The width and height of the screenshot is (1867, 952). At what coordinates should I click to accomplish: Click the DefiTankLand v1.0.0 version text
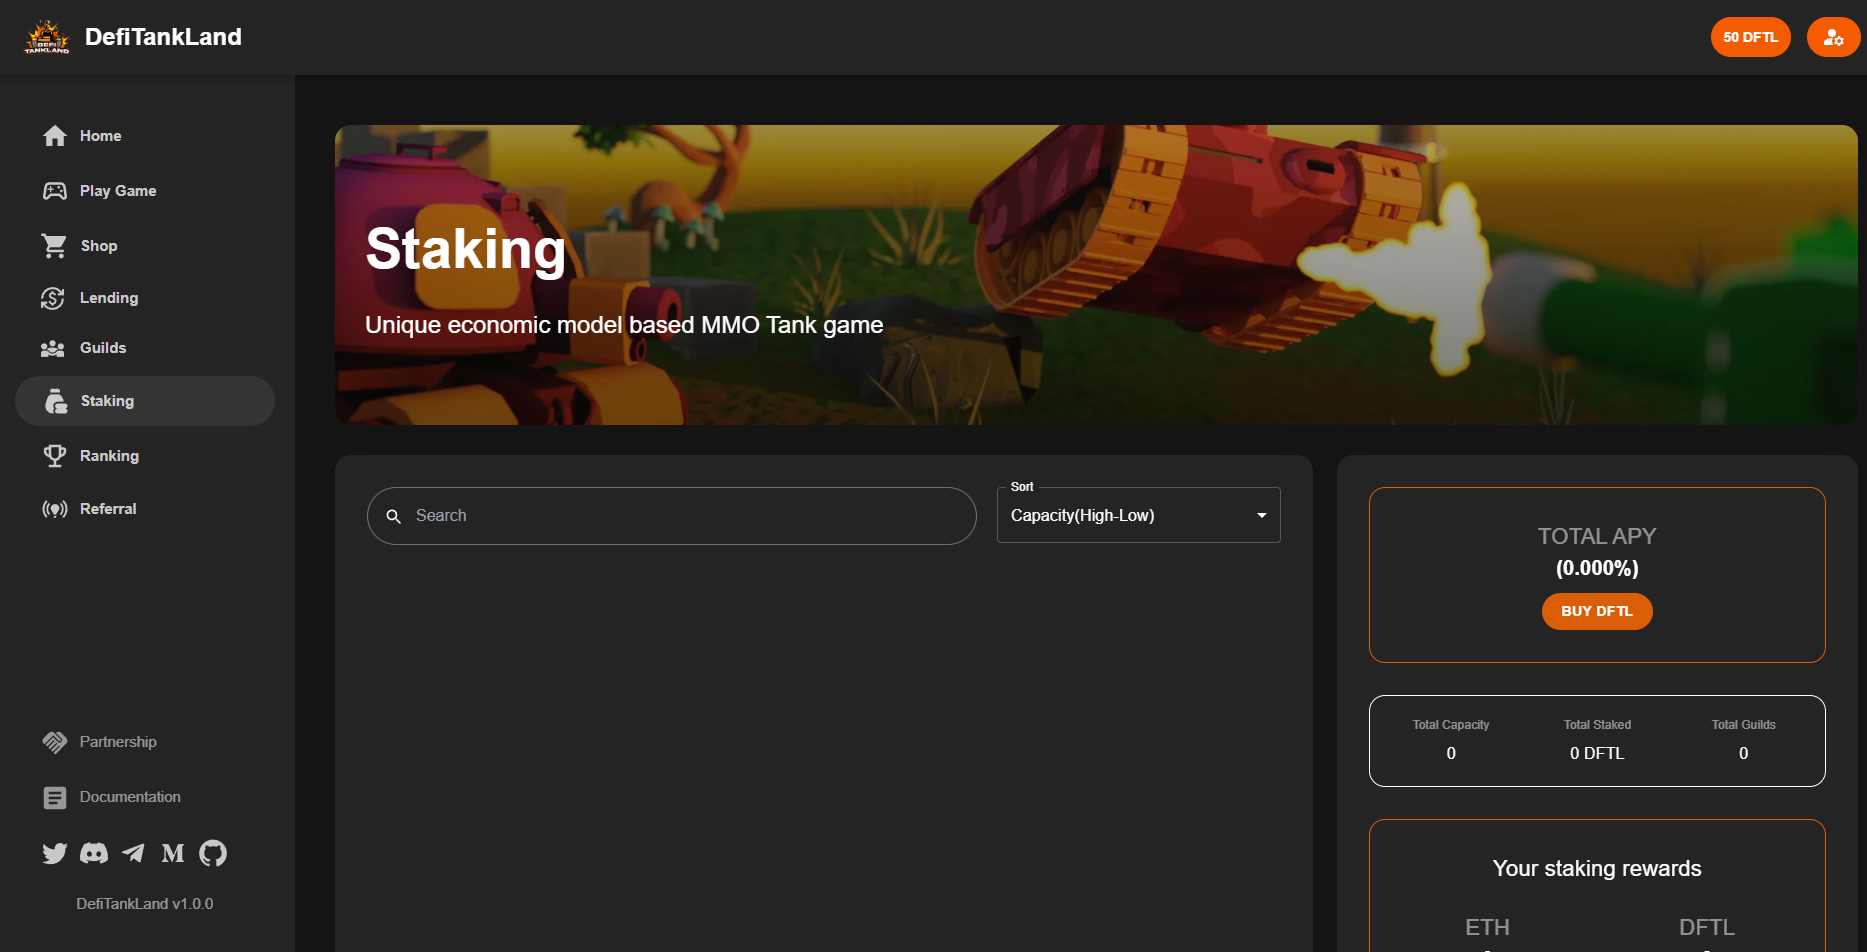[145, 904]
